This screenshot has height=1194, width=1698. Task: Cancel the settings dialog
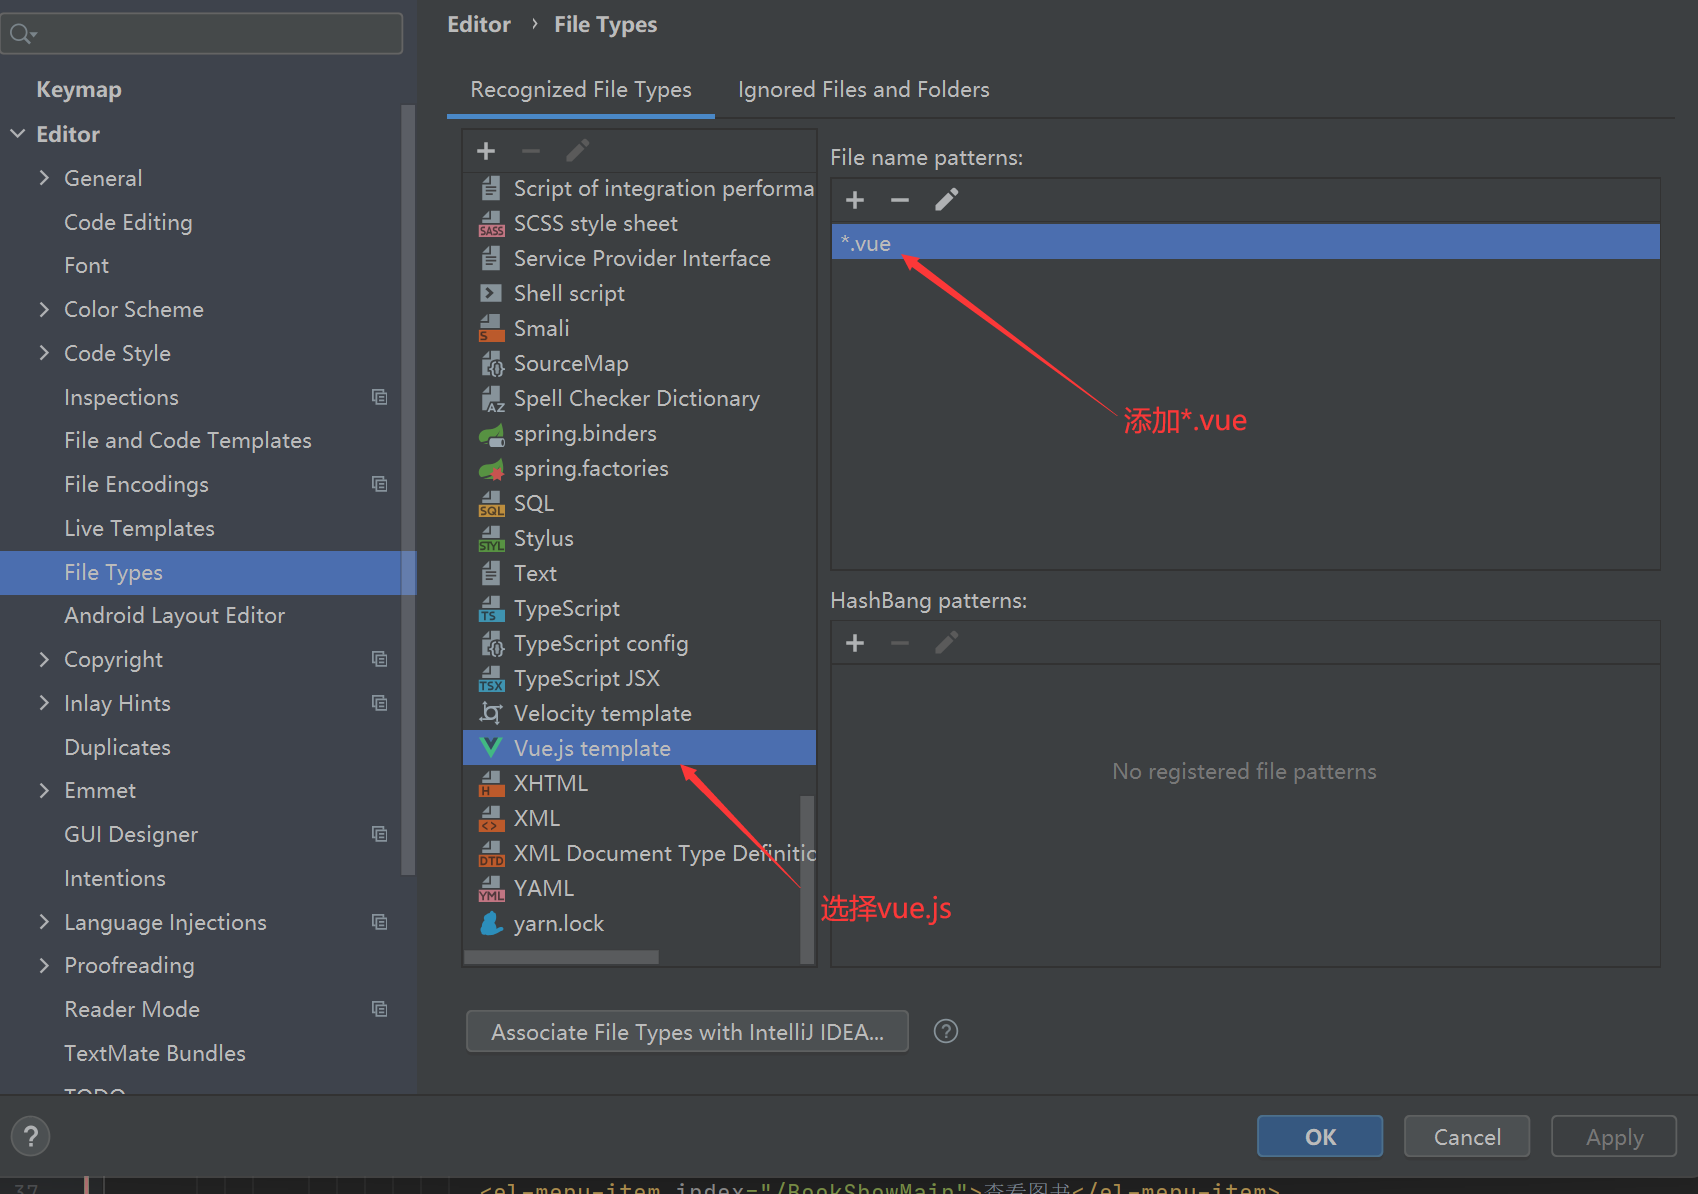(x=1467, y=1136)
